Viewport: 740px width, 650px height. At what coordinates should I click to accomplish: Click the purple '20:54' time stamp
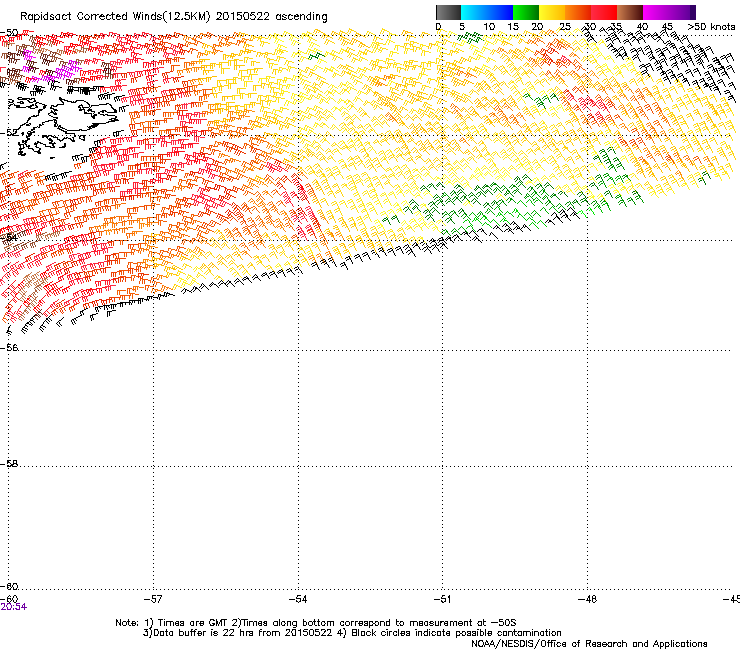click(14, 607)
